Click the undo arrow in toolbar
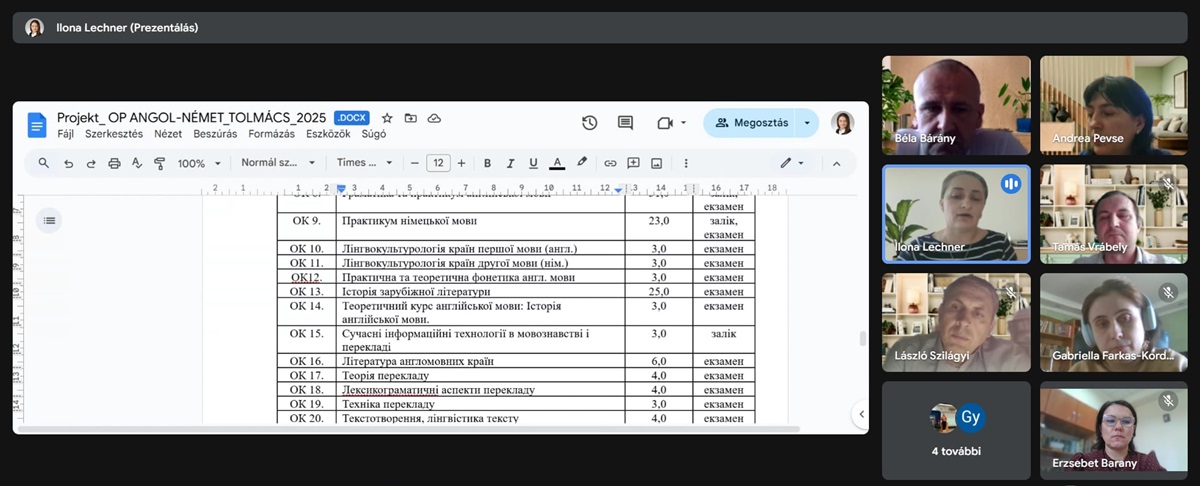1200x486 pixels. point(69,163)
